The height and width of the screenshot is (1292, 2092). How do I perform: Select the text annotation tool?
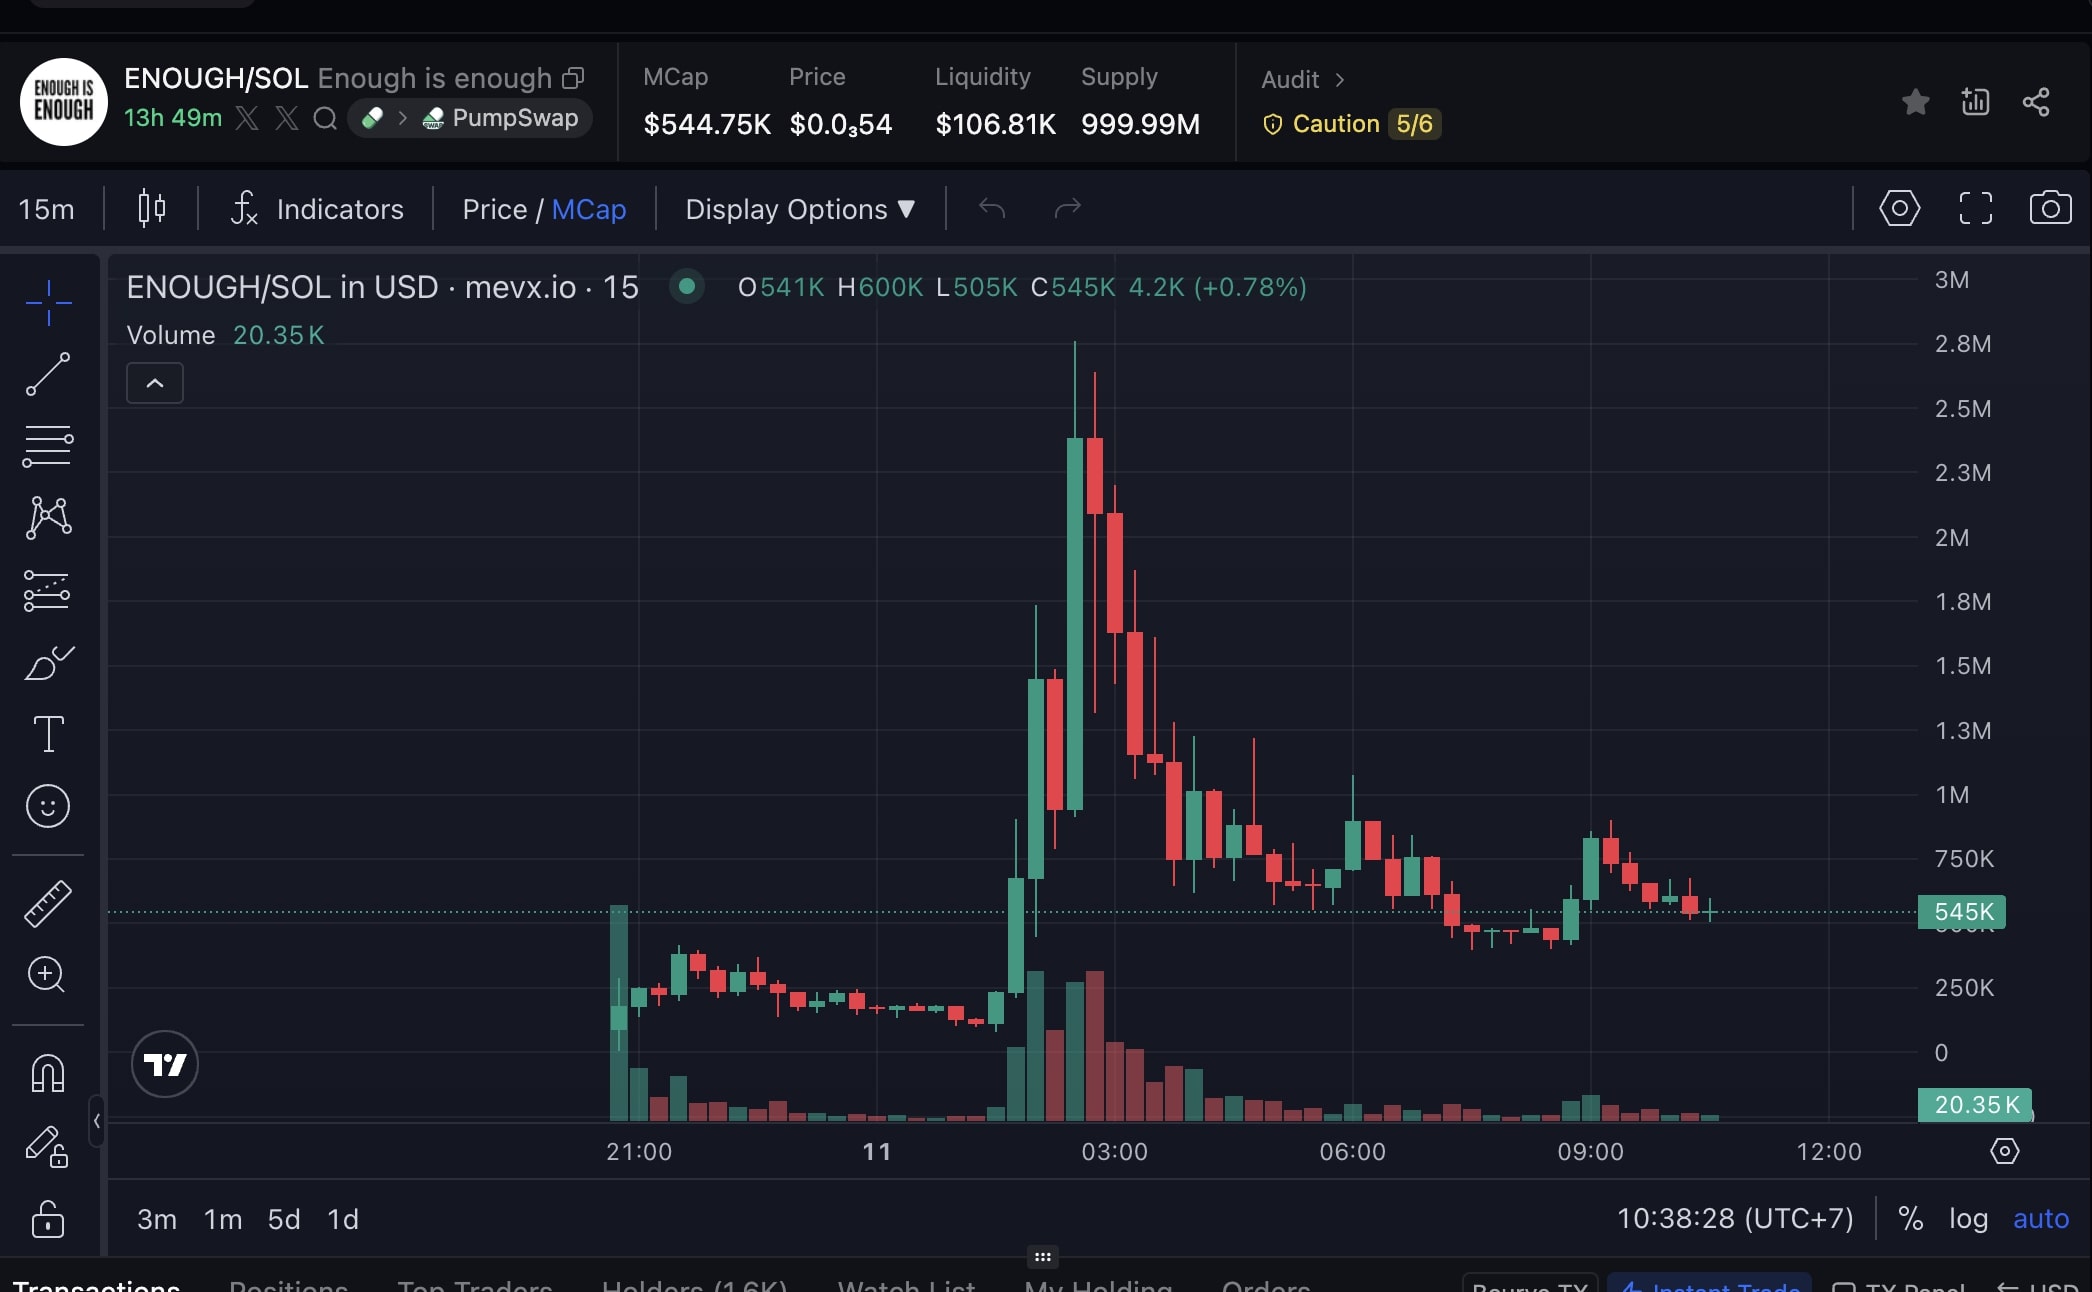click(x=48, y=734)
